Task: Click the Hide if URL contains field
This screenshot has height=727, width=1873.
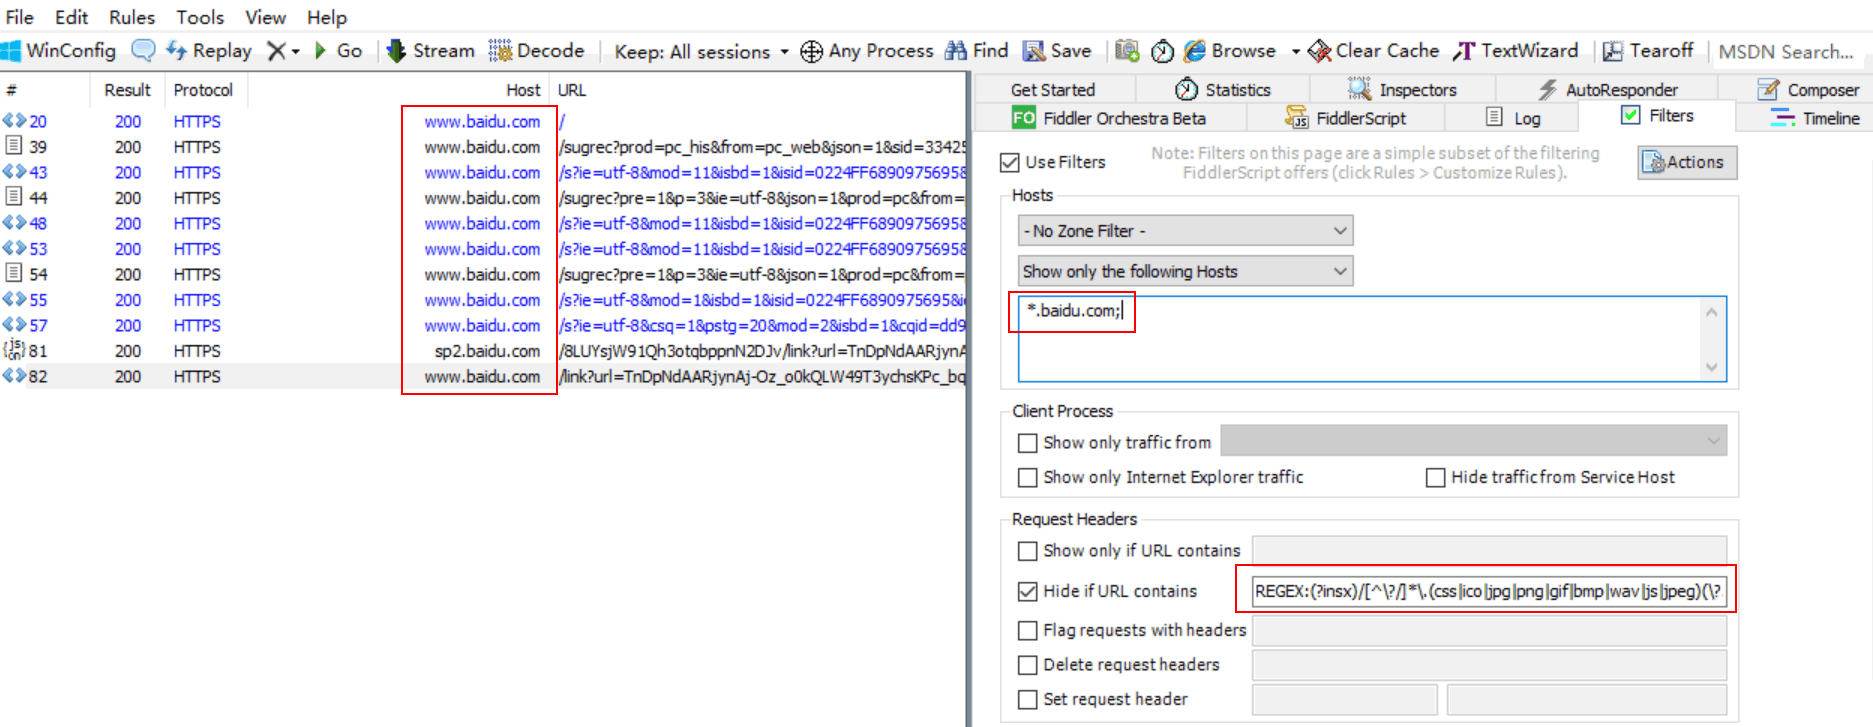Action: click(1488, 591)
